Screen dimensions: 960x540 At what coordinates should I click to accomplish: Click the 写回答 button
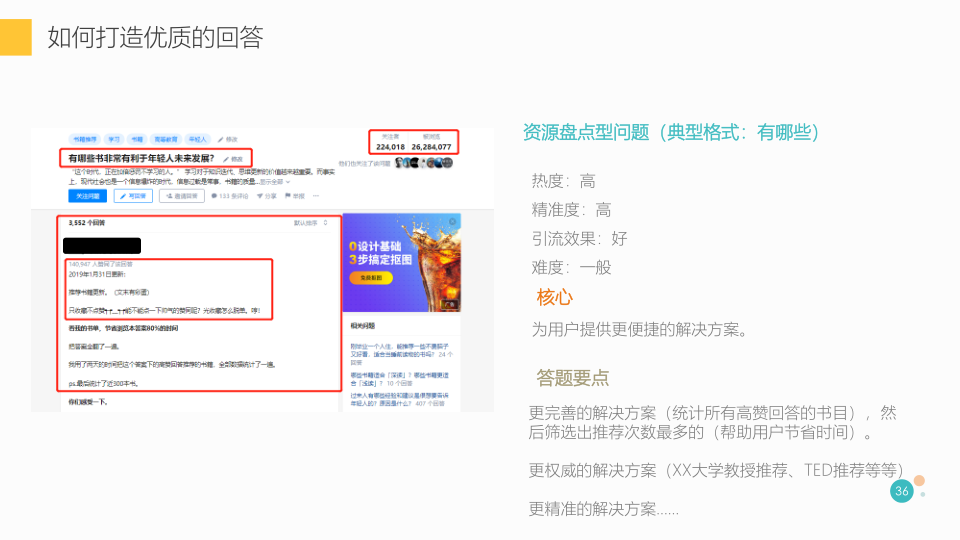[133, 196]
